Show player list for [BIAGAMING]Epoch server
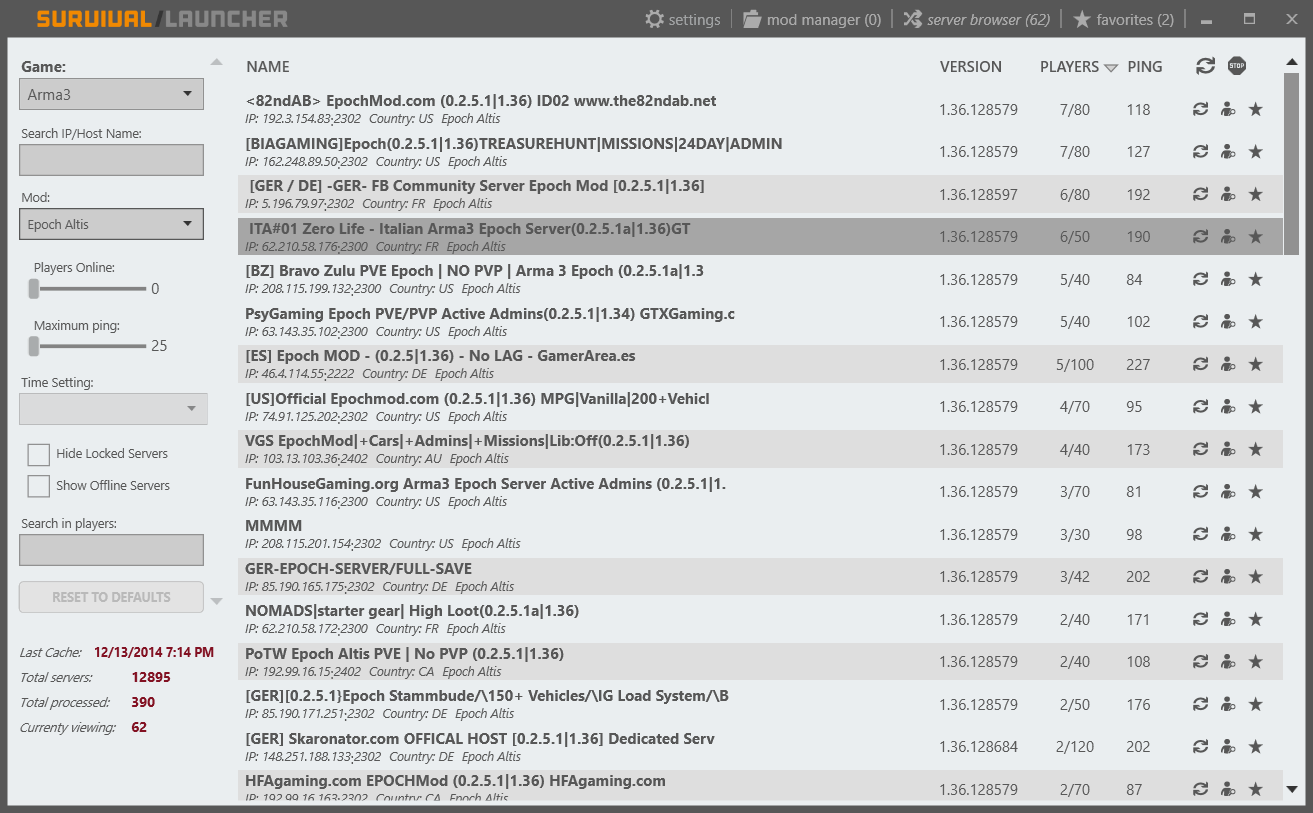This screenshot has height=813, width=1313. tap(1228, 152)
